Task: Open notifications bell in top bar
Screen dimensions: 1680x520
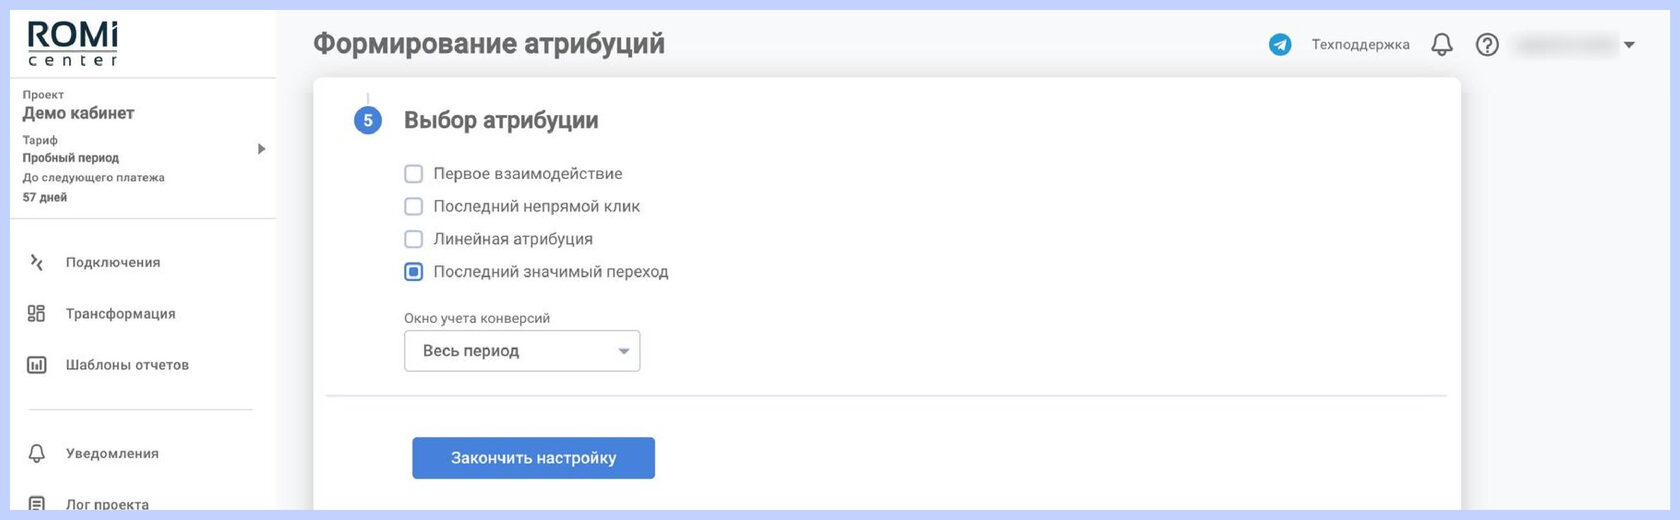Action: [1441, 45]
